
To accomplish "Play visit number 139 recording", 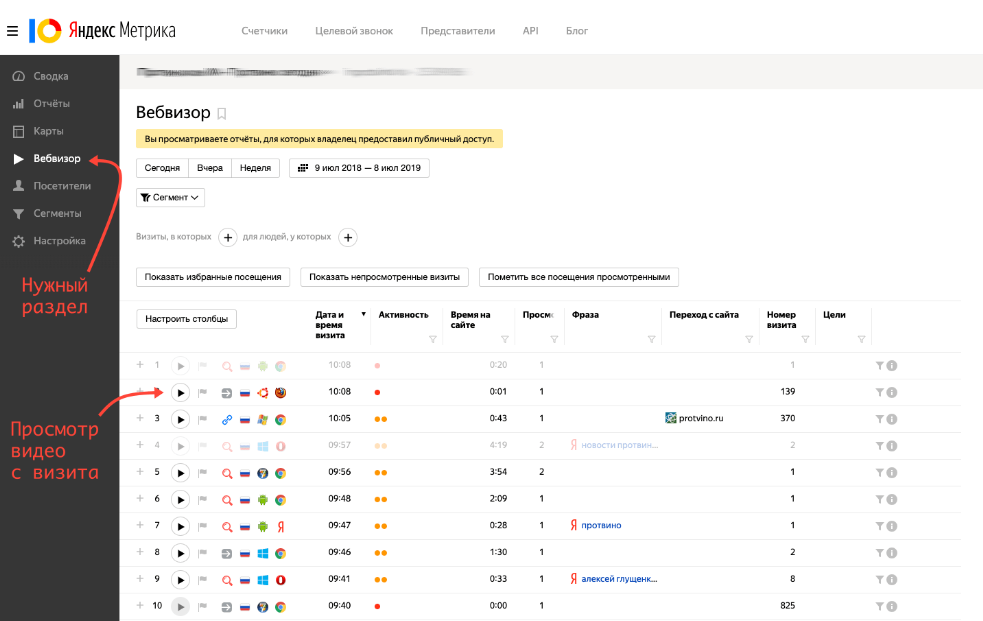I will click(x=181, y=393).
